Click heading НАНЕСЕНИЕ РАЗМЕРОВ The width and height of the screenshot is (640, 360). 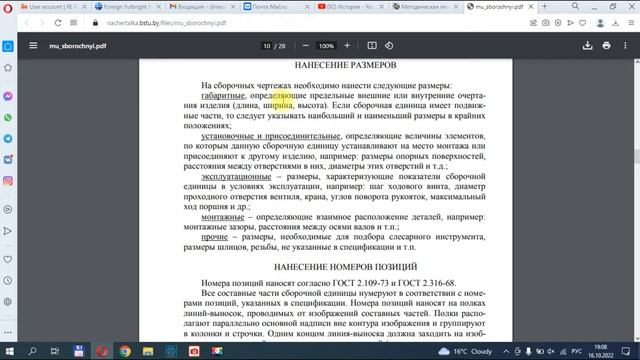[x=345, y=65]
